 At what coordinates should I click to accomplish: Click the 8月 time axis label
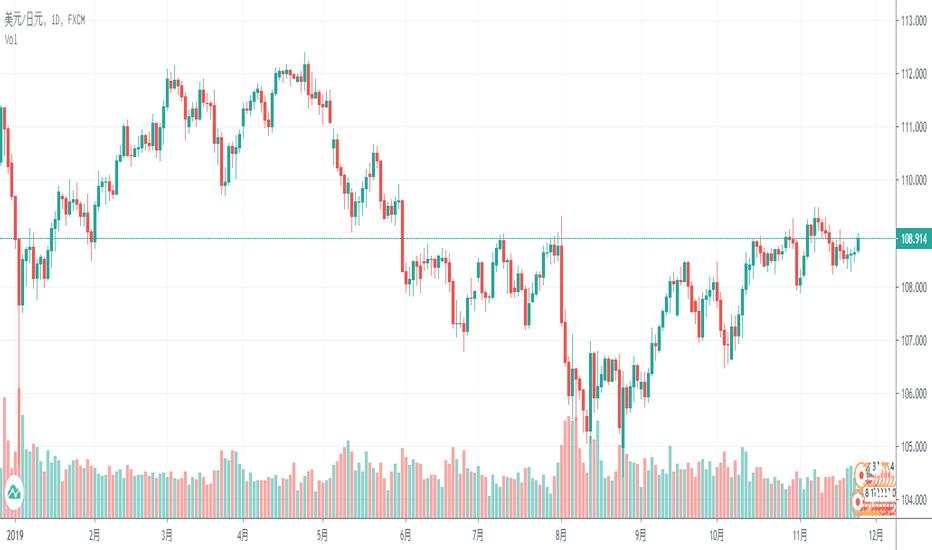561,534
